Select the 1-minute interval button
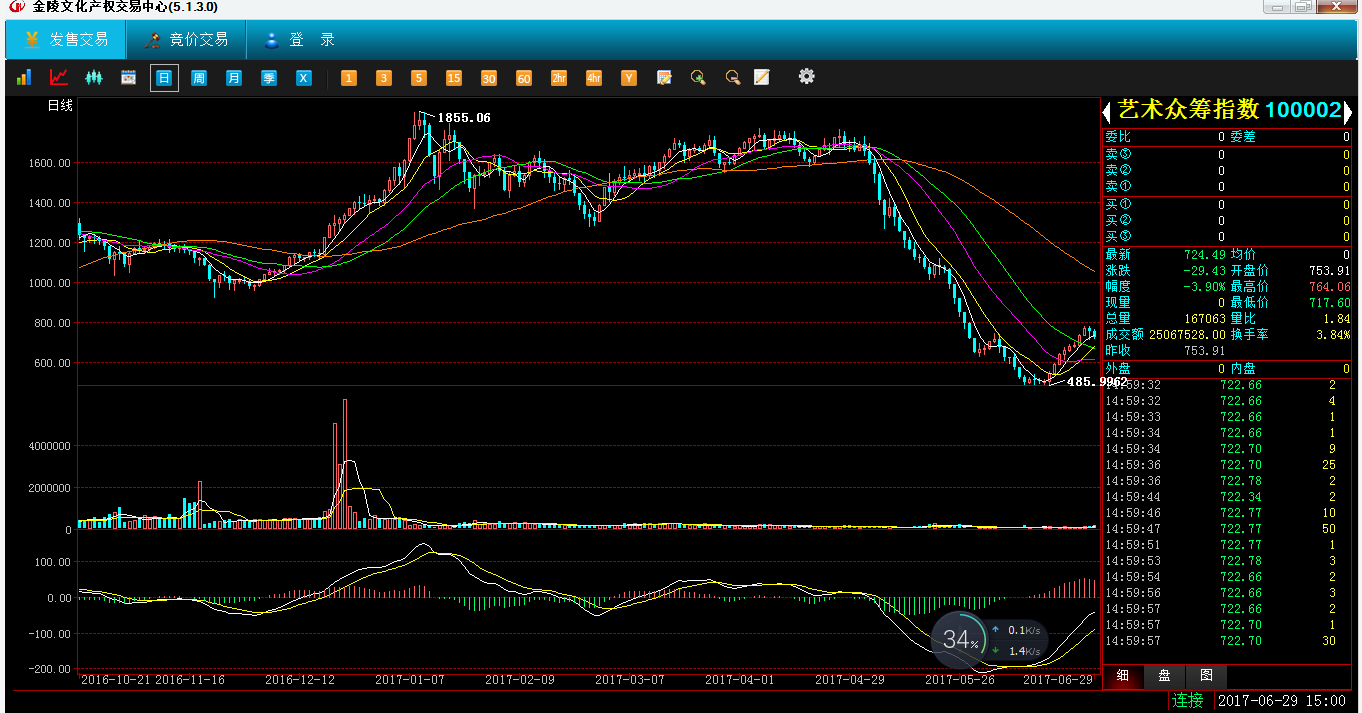This screenshot has width=1362, height=713. (349, 77)
